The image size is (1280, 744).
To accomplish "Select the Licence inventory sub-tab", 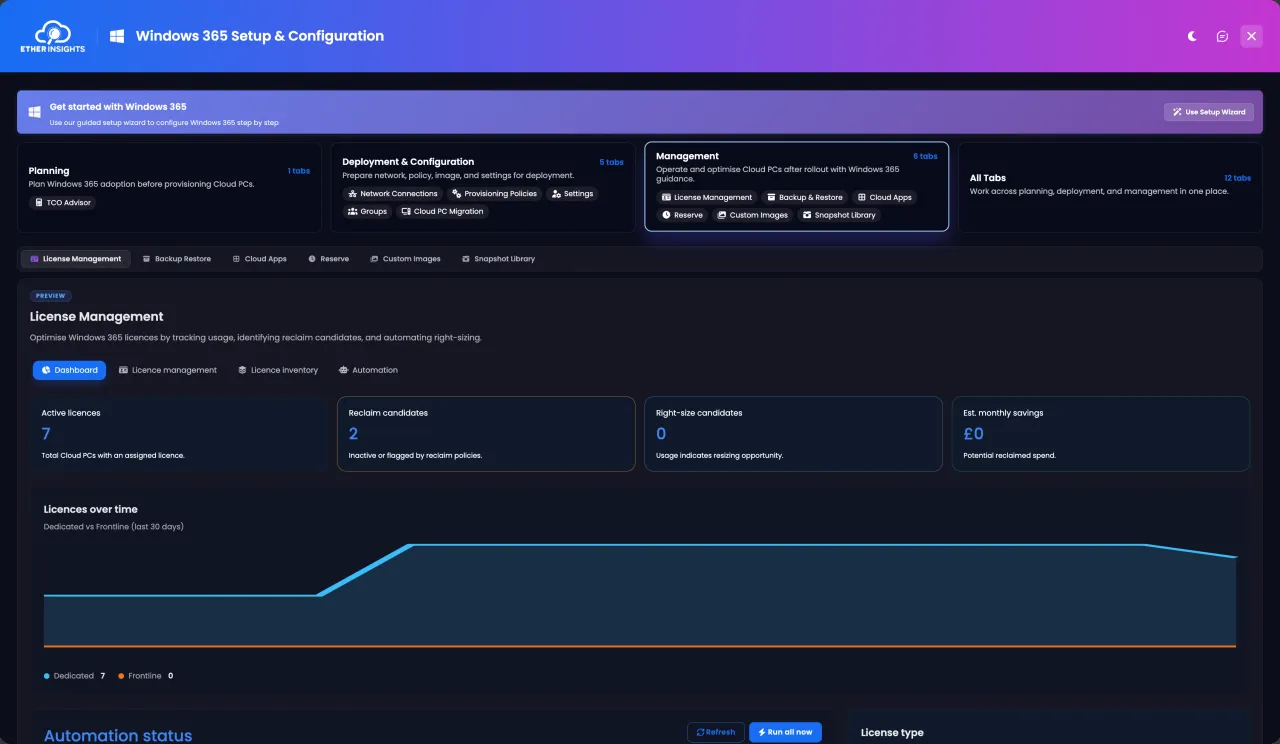I will point(278,370).
